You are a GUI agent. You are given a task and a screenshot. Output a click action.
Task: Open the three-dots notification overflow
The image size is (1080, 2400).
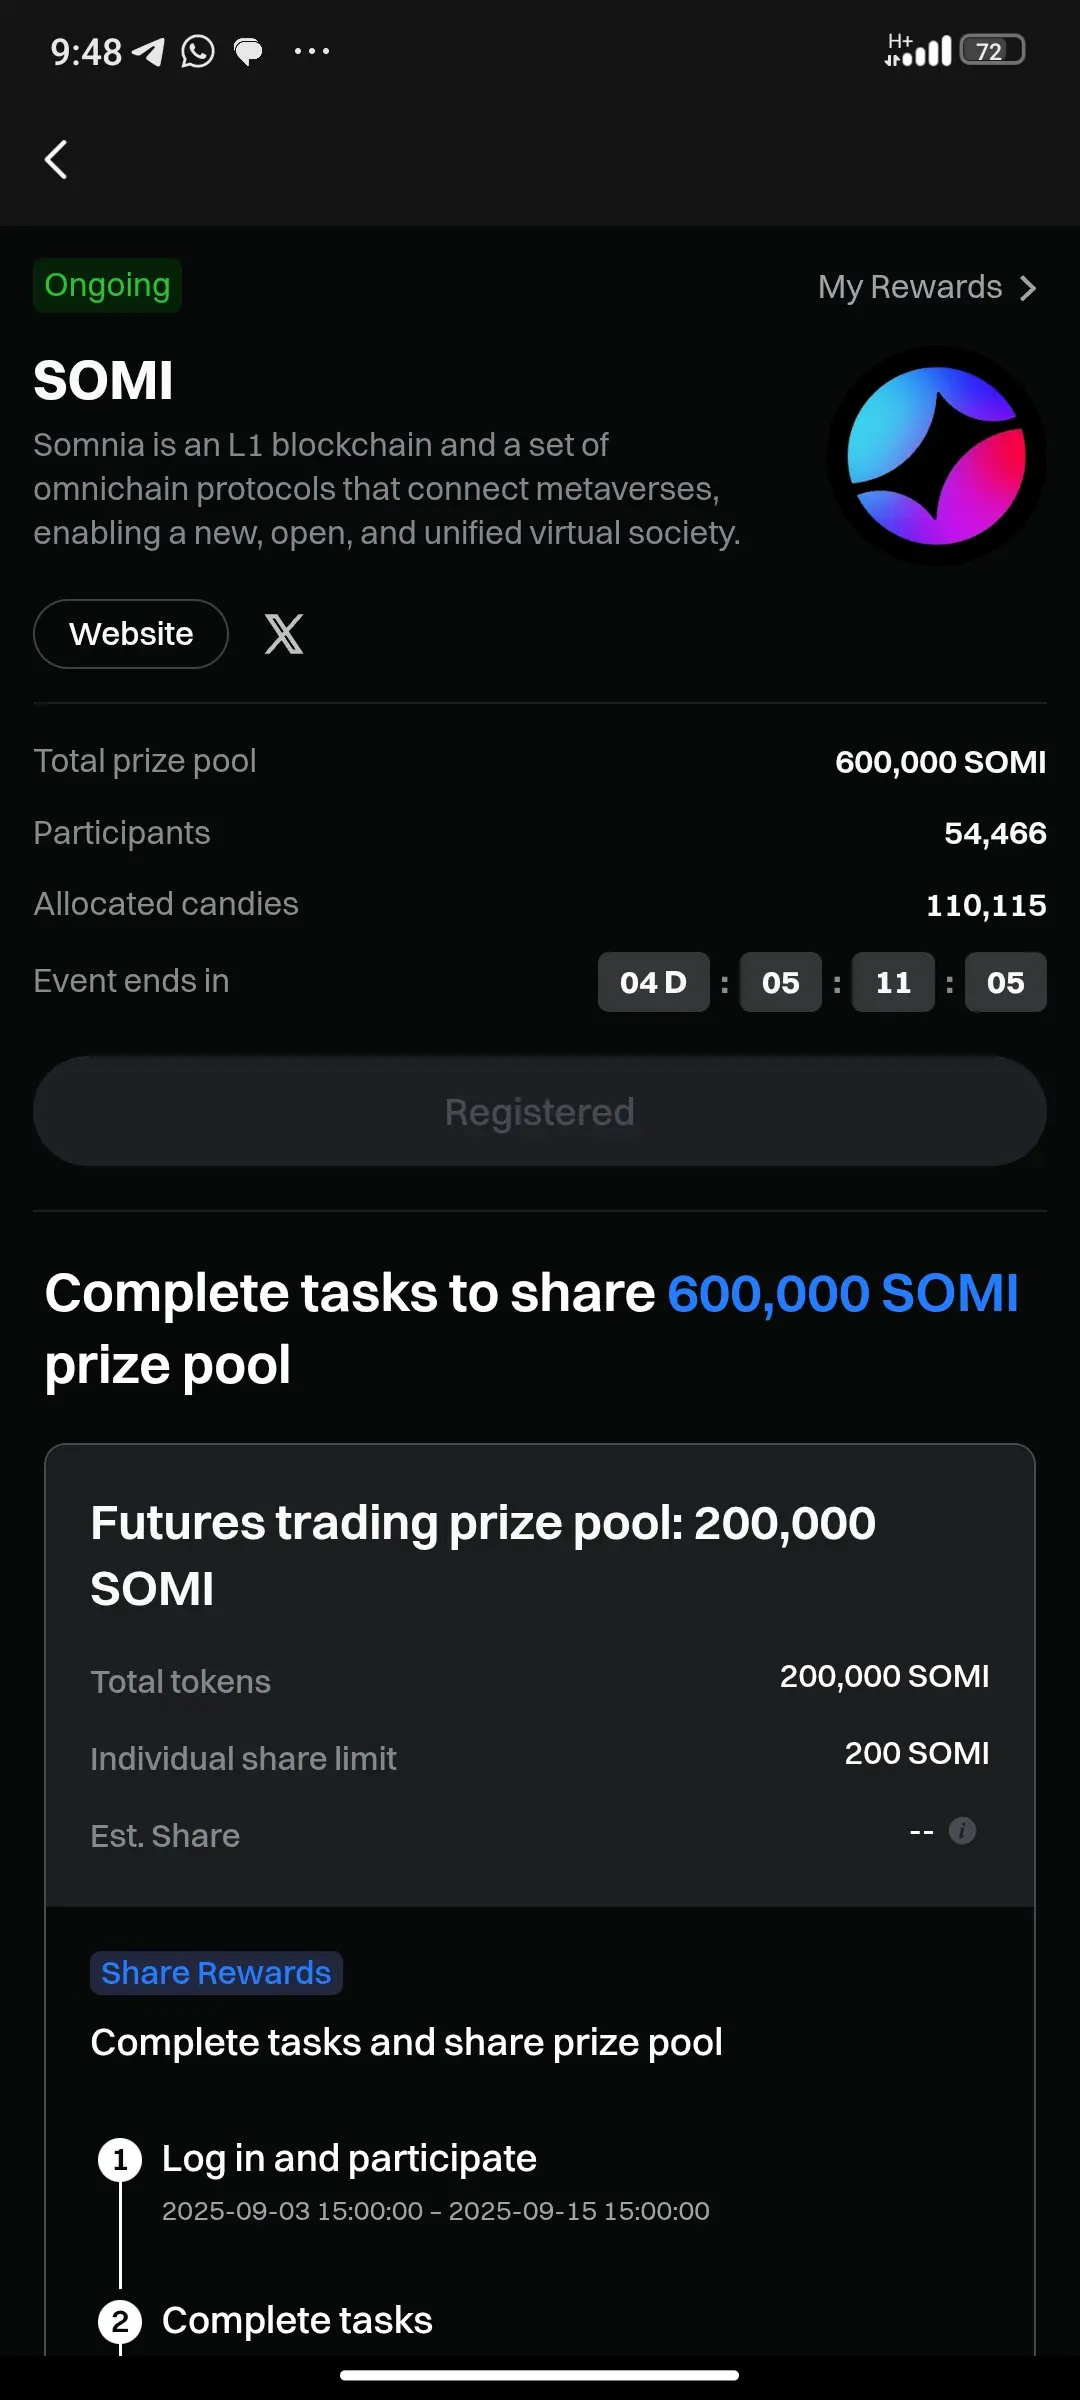pyautogui.click(x=312, y=51)
